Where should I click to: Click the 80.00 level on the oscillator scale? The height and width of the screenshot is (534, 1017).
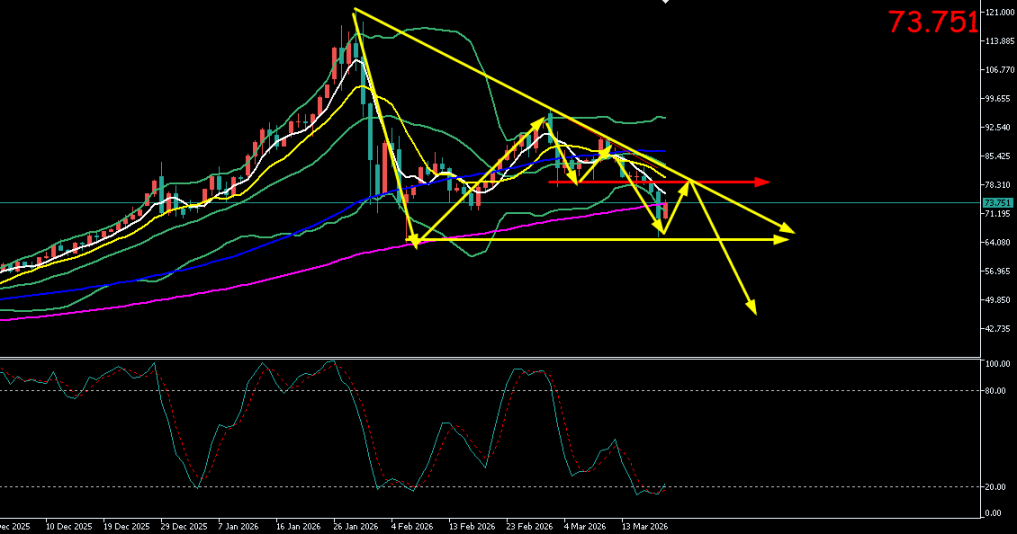click(995, 391)
